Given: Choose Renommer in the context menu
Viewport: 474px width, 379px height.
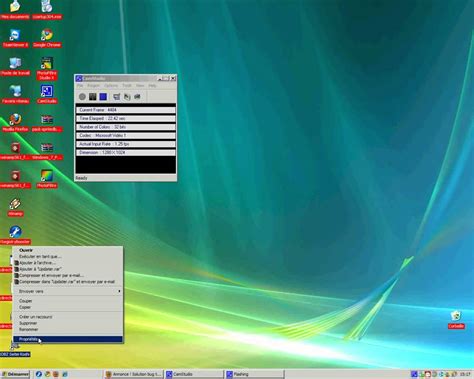Looking at the screenshot, I should click(68, 329).
